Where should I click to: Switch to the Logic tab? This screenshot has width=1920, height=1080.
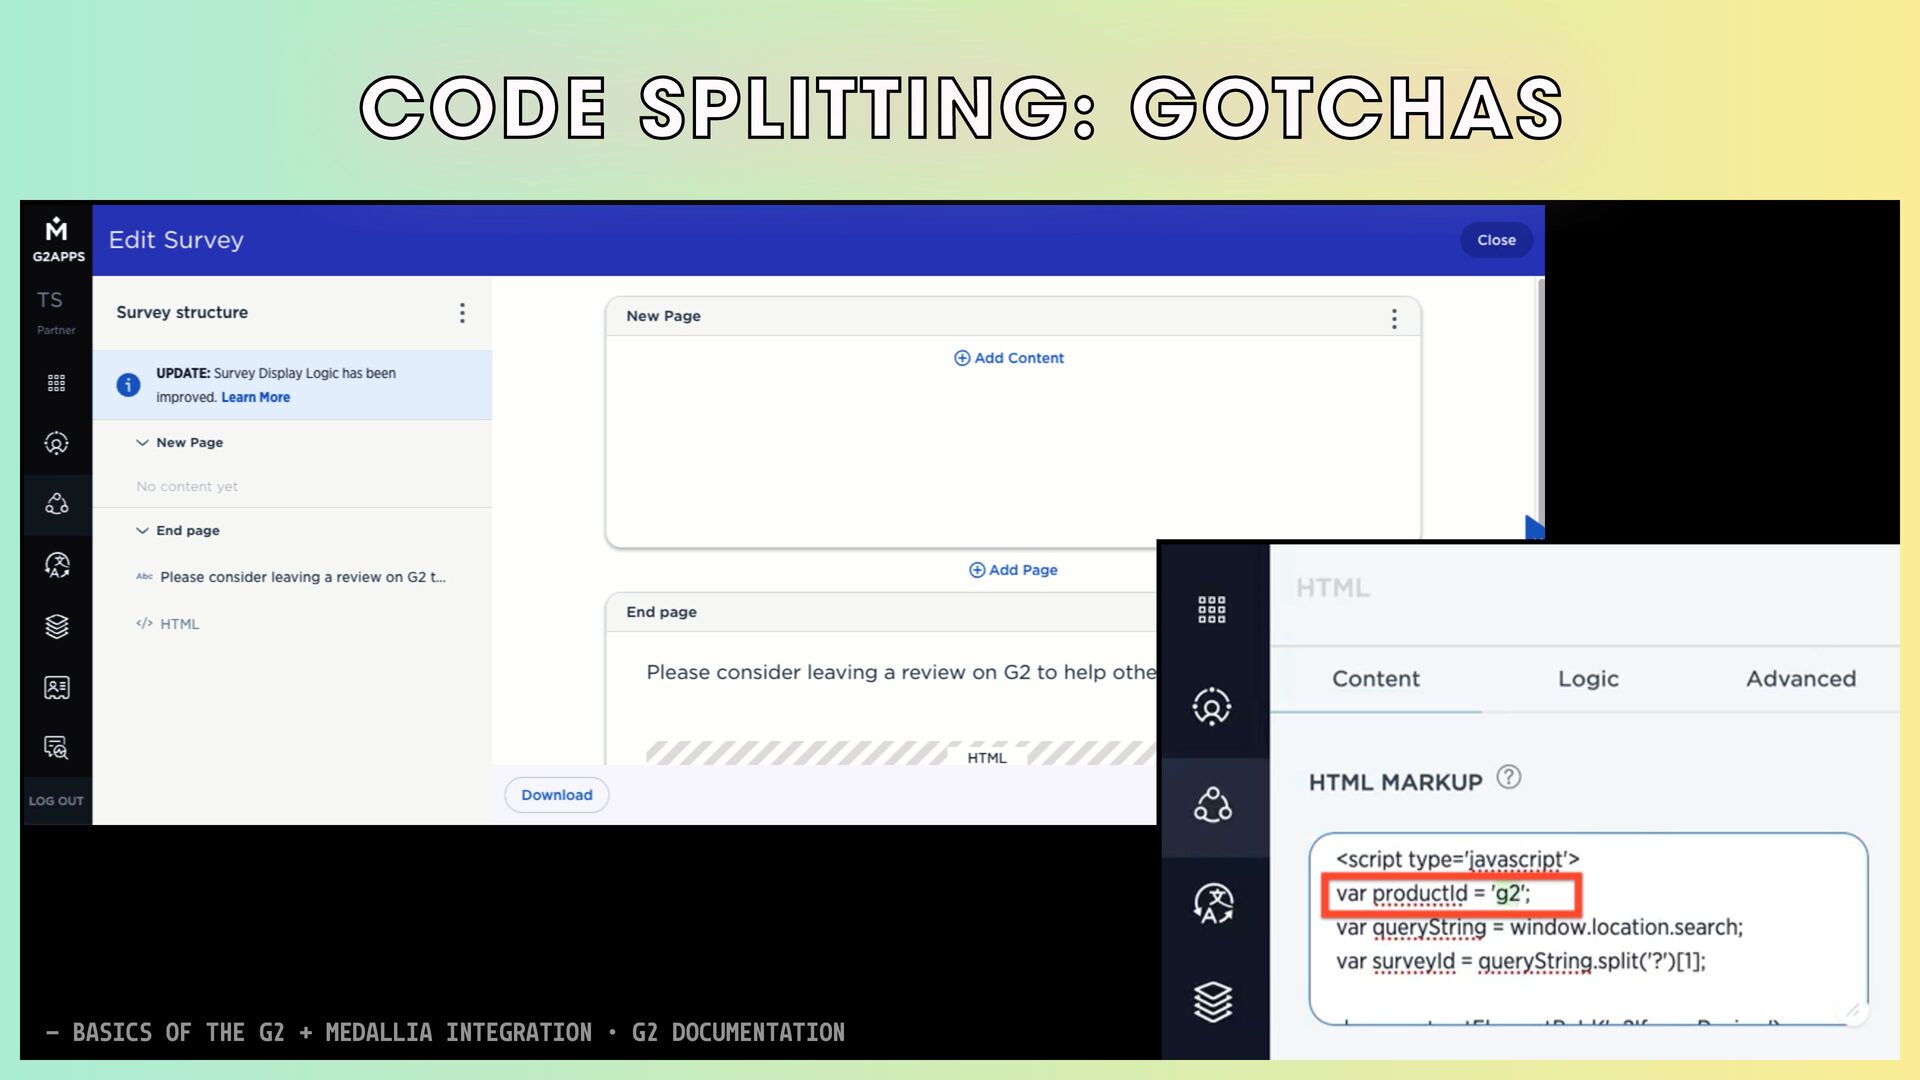(x=1587, y=678)
